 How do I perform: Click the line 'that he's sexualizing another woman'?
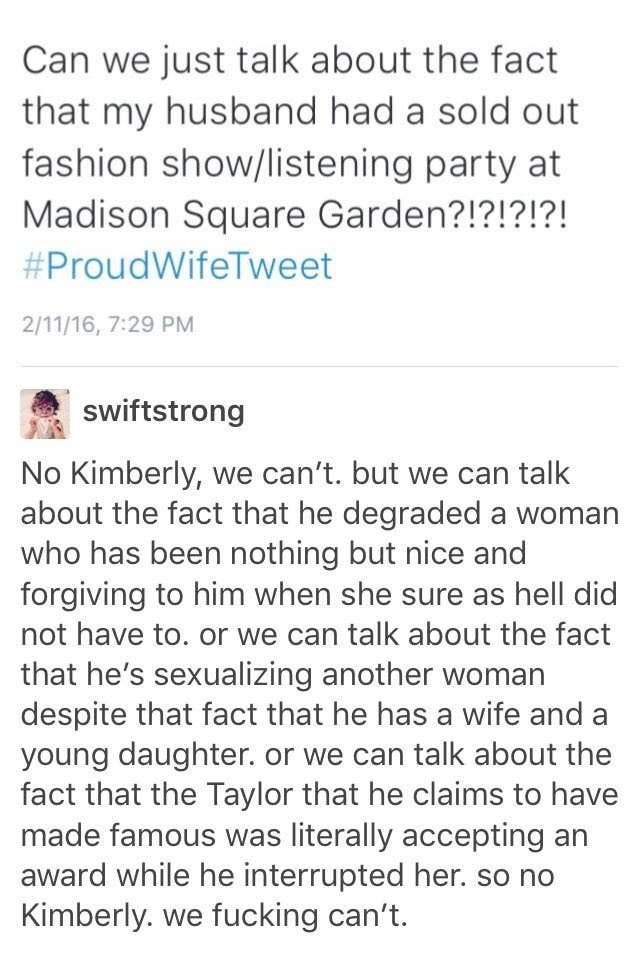(282, 674)
